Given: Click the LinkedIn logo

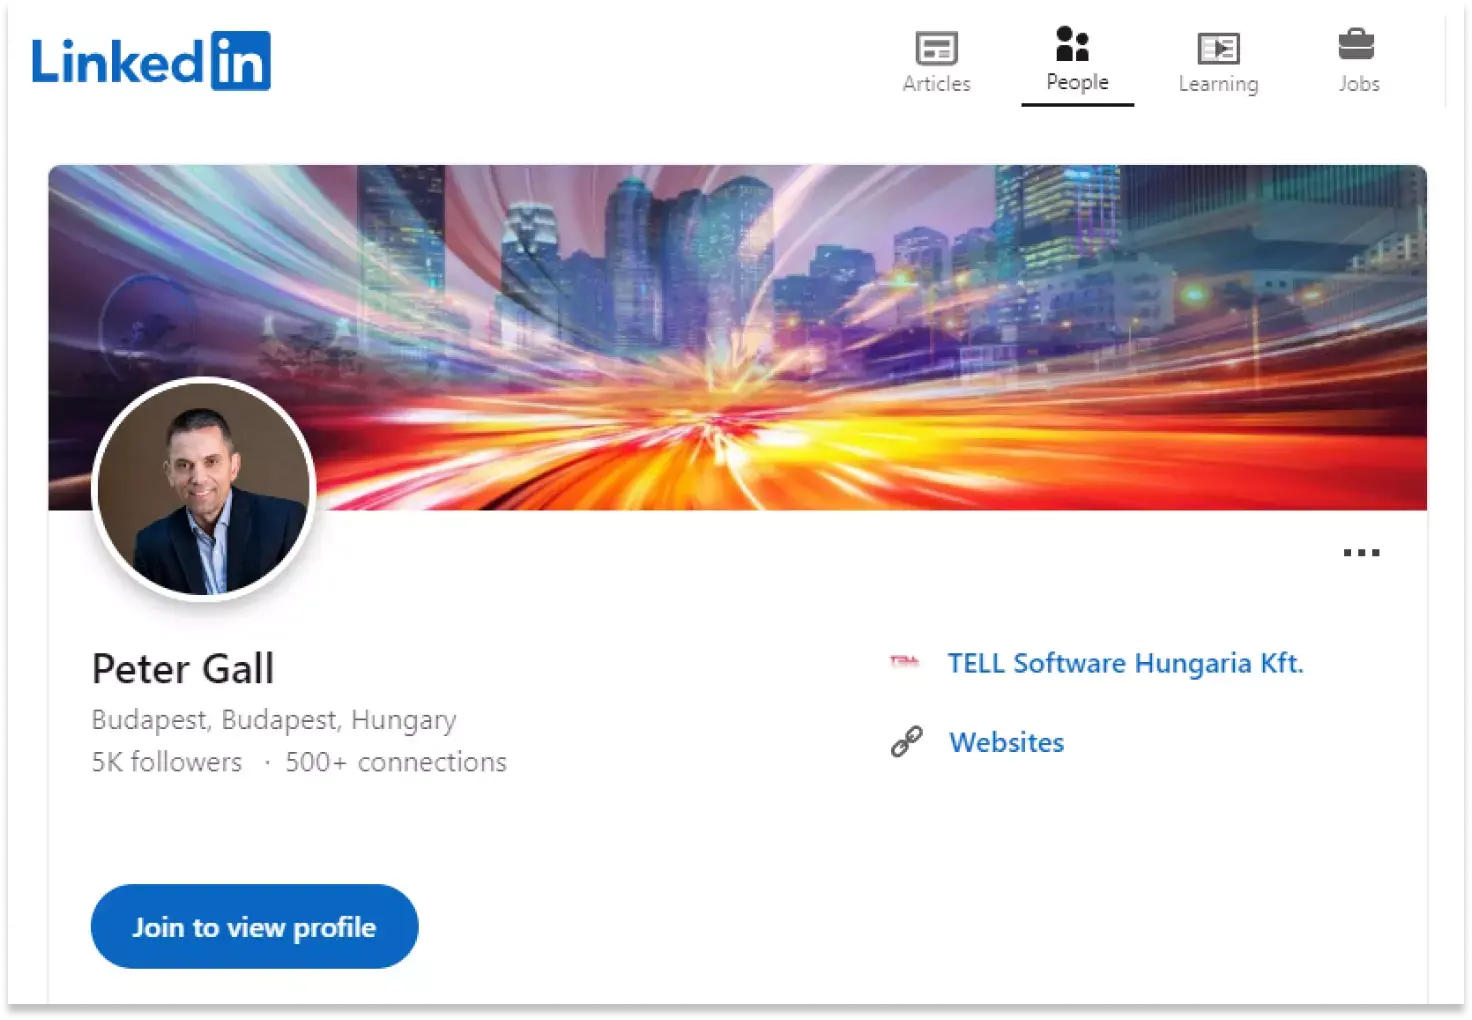Looking at the screenshot, I should 152,60.
